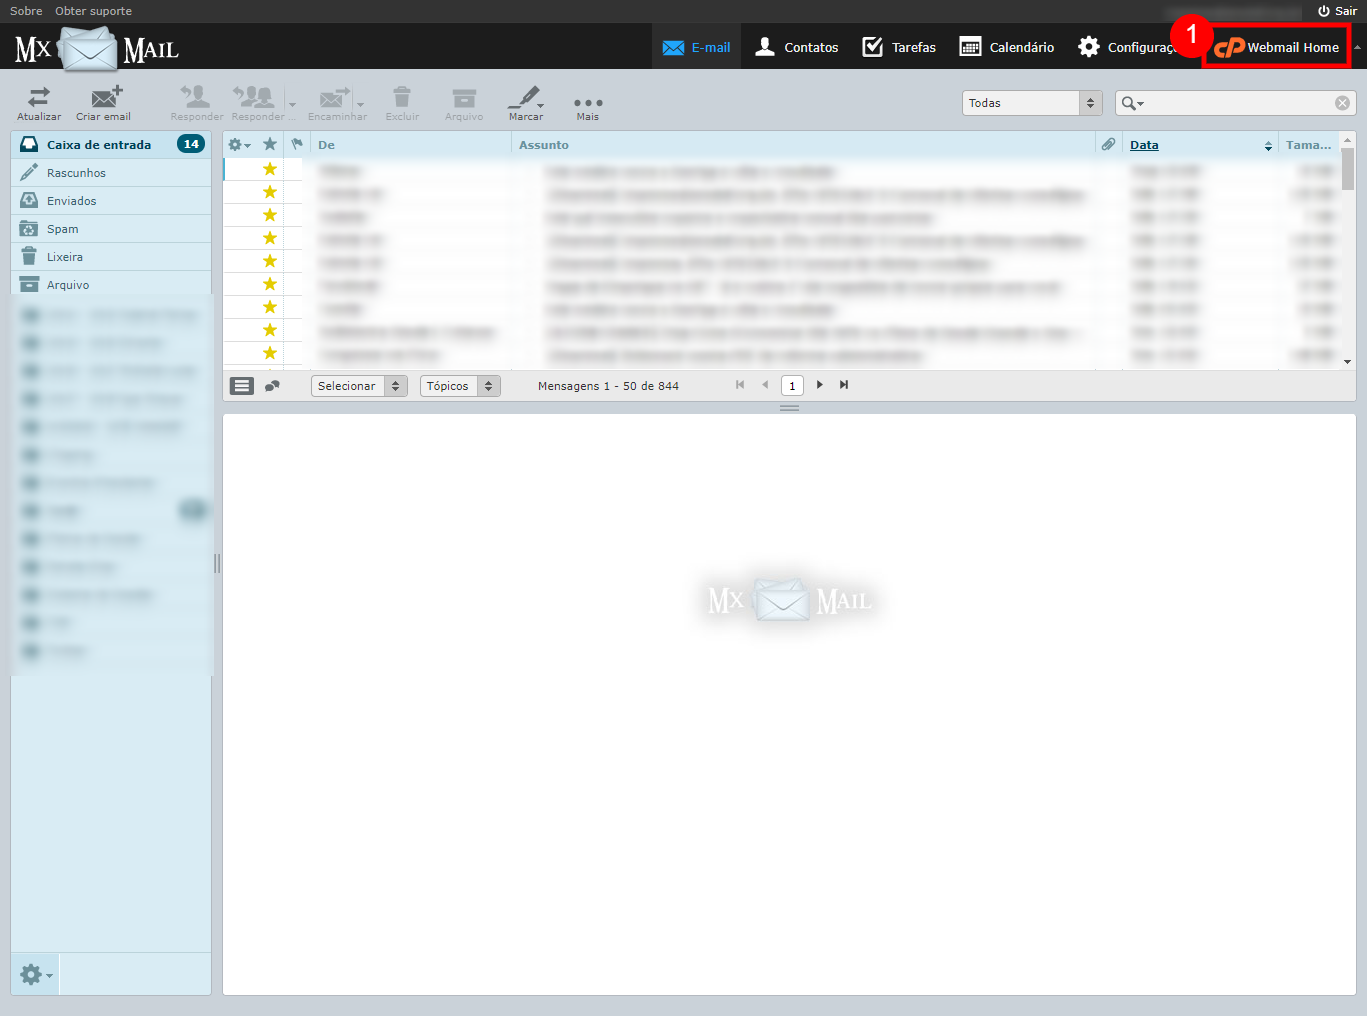This screenshot has width=1367, height=1016.
Task: Open the Marcar marking tool
Action: [524, 101]
